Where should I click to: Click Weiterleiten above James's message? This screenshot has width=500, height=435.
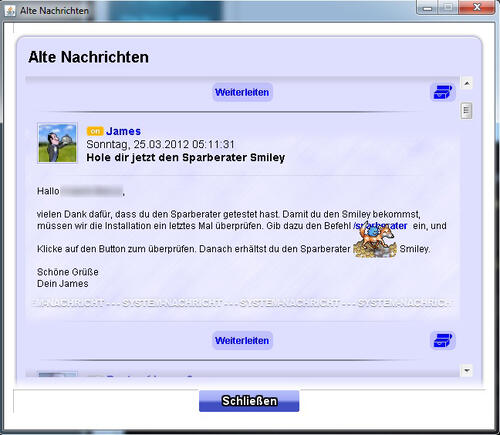242,92
